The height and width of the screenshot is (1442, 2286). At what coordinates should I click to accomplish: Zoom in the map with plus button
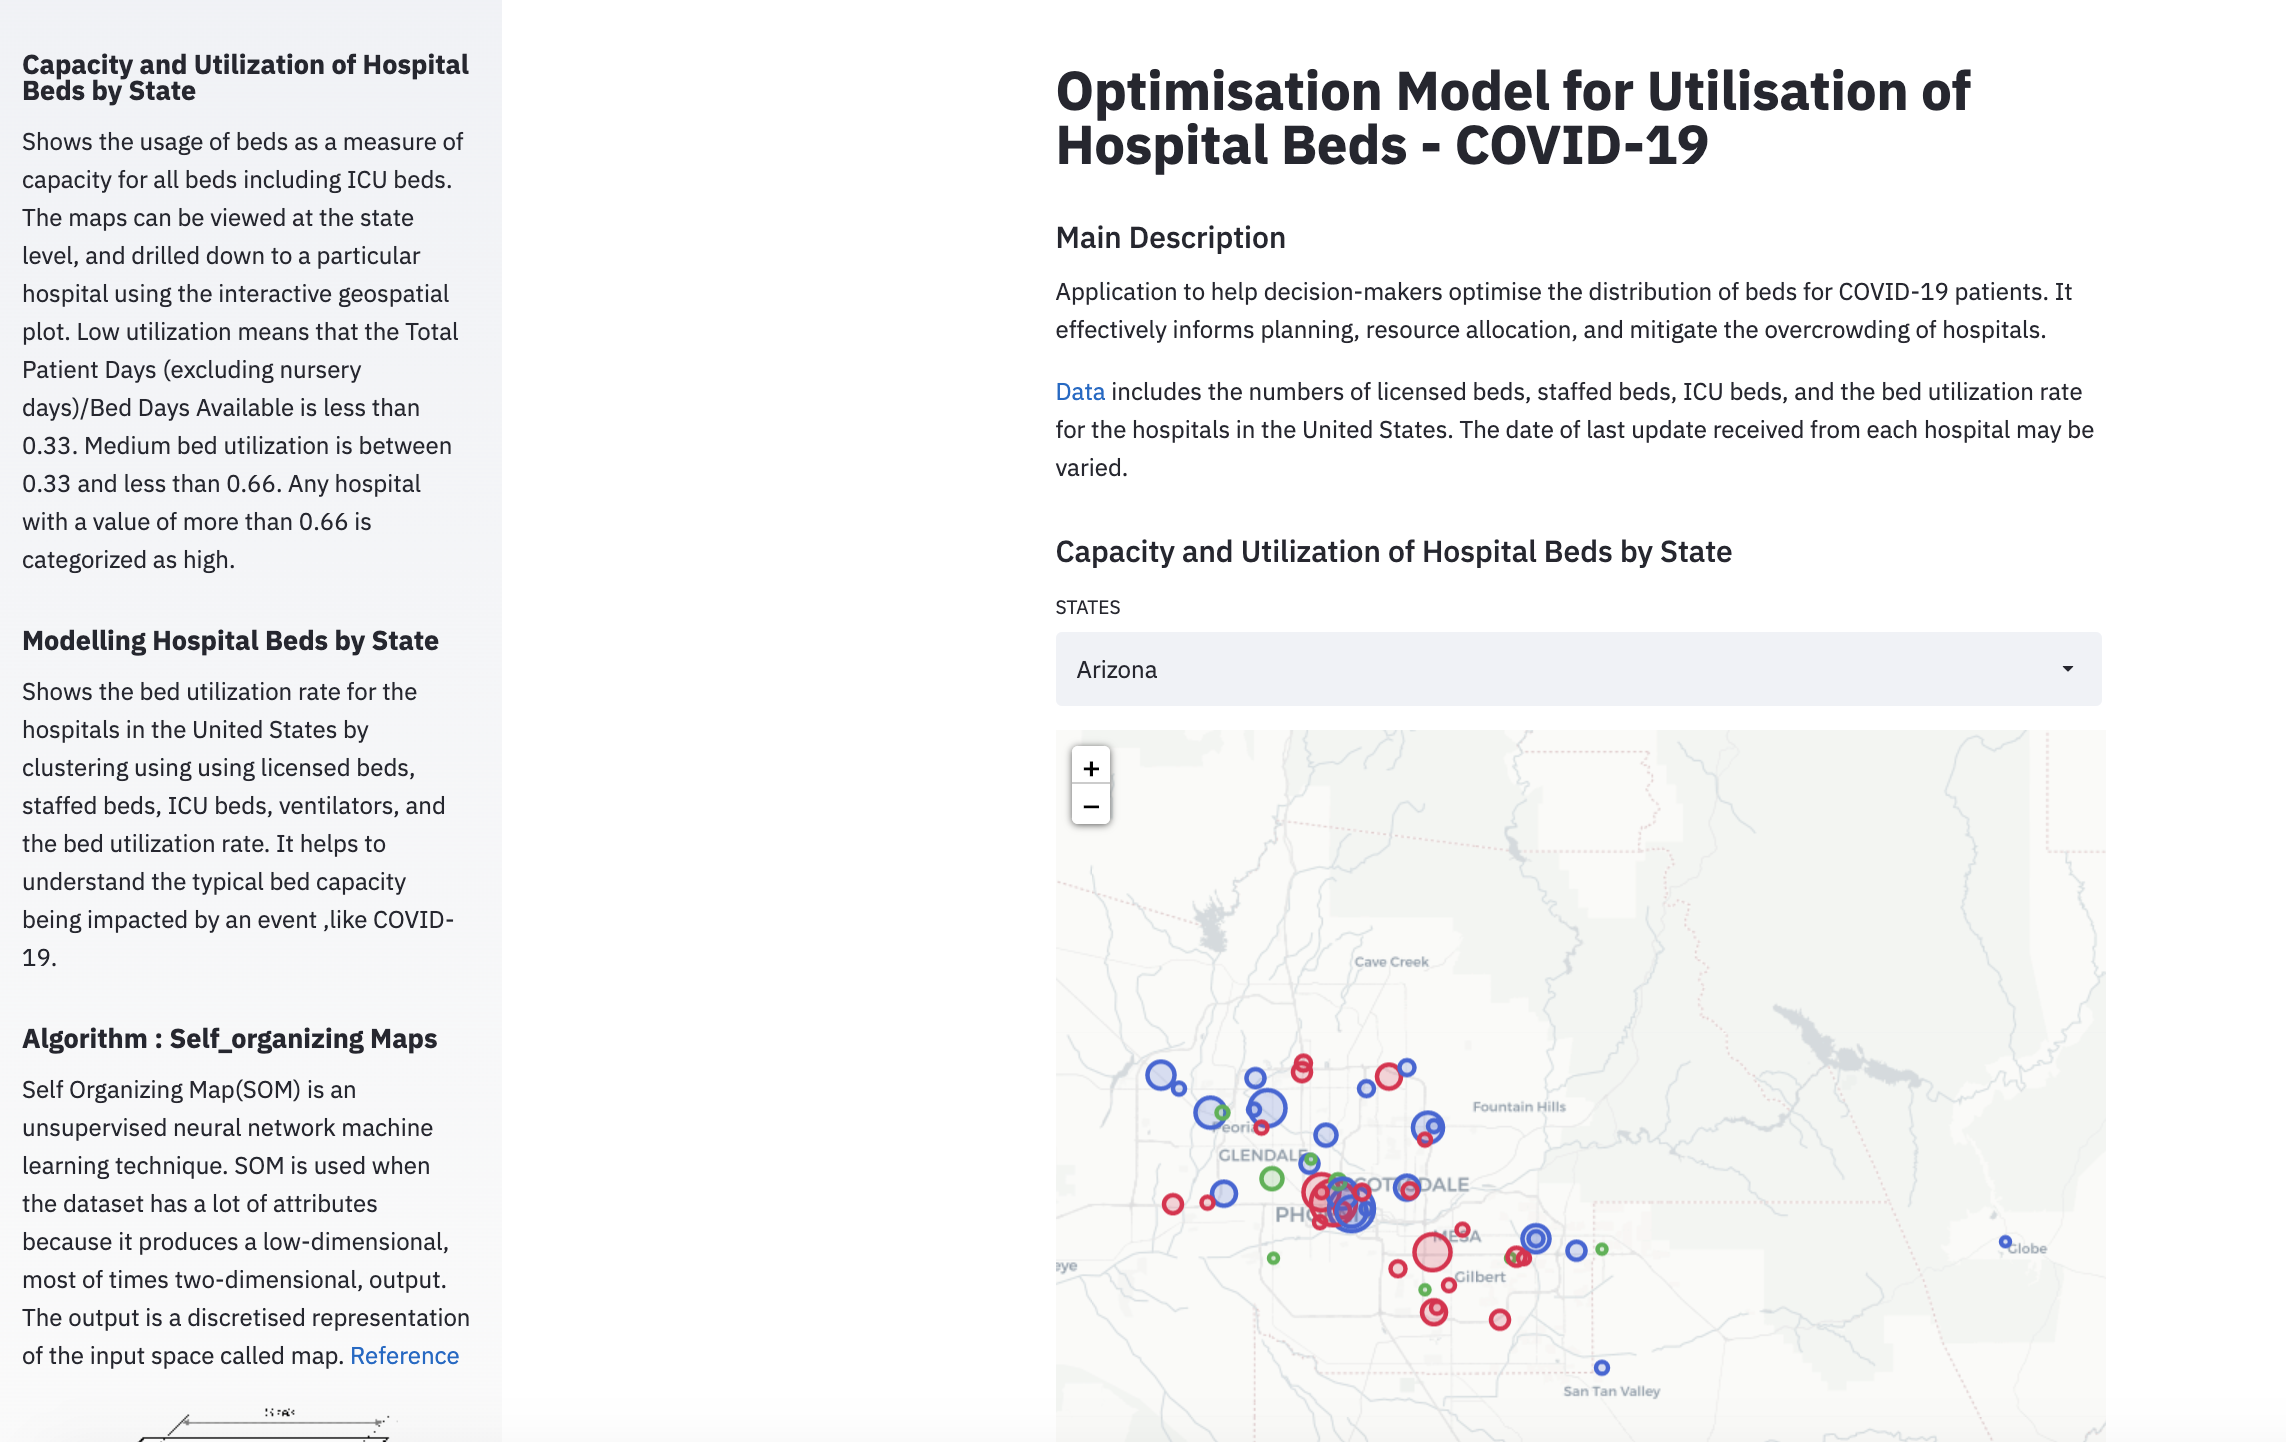(x=1091, y=768)
